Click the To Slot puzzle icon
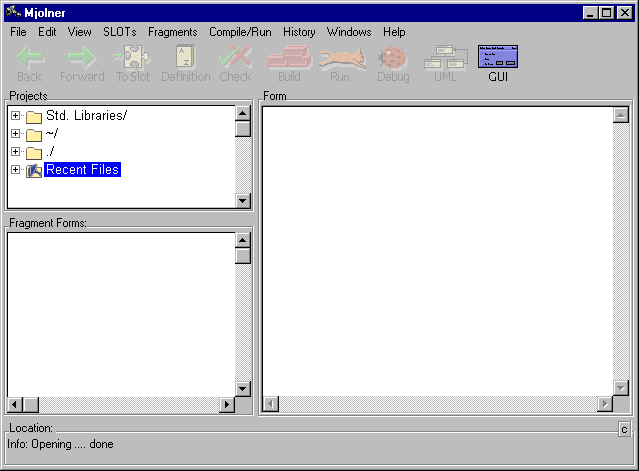 click(x=133, y=58)
